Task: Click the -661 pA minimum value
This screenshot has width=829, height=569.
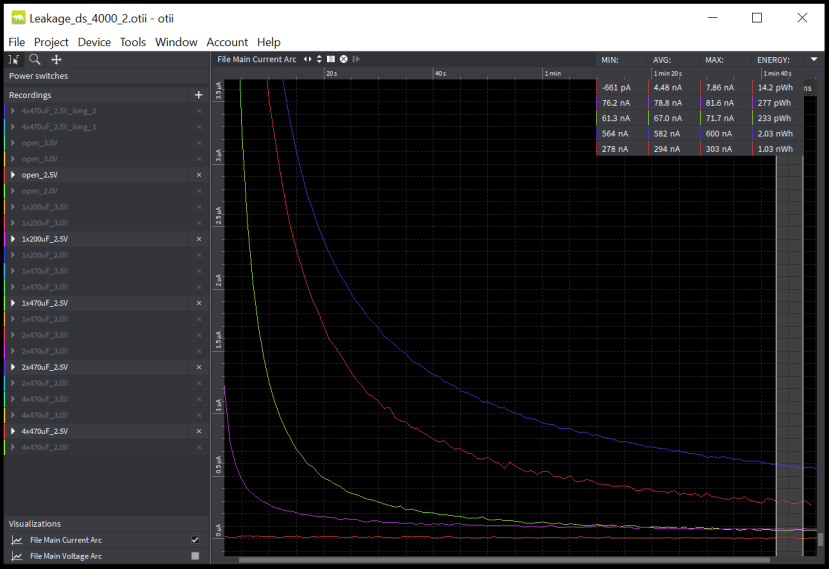Action: coord(616,88)
